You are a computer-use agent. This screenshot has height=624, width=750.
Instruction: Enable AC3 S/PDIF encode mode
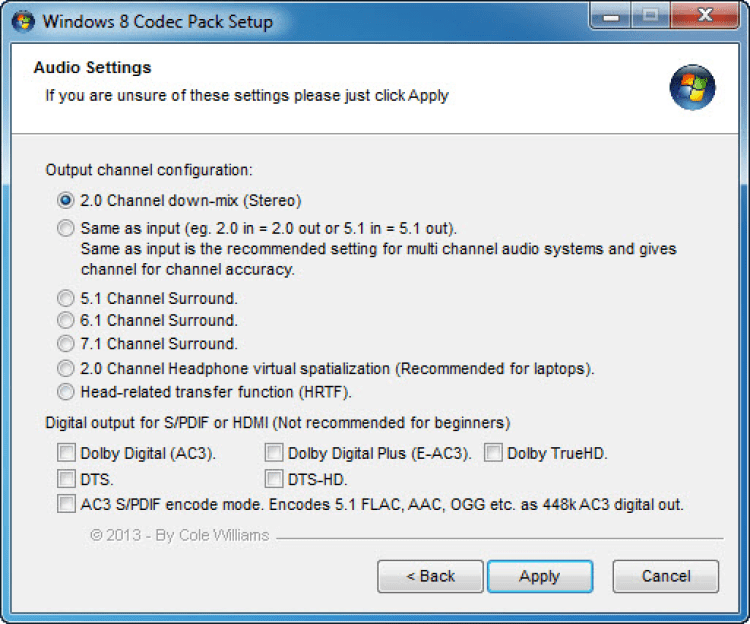point(67,504)
